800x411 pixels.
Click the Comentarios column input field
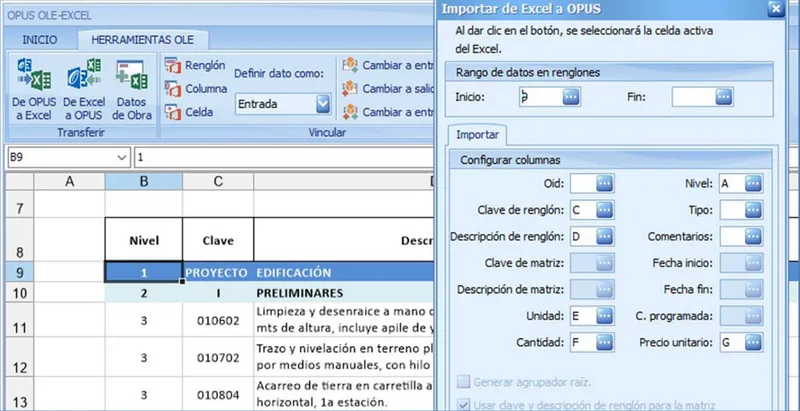click(732, 236)
